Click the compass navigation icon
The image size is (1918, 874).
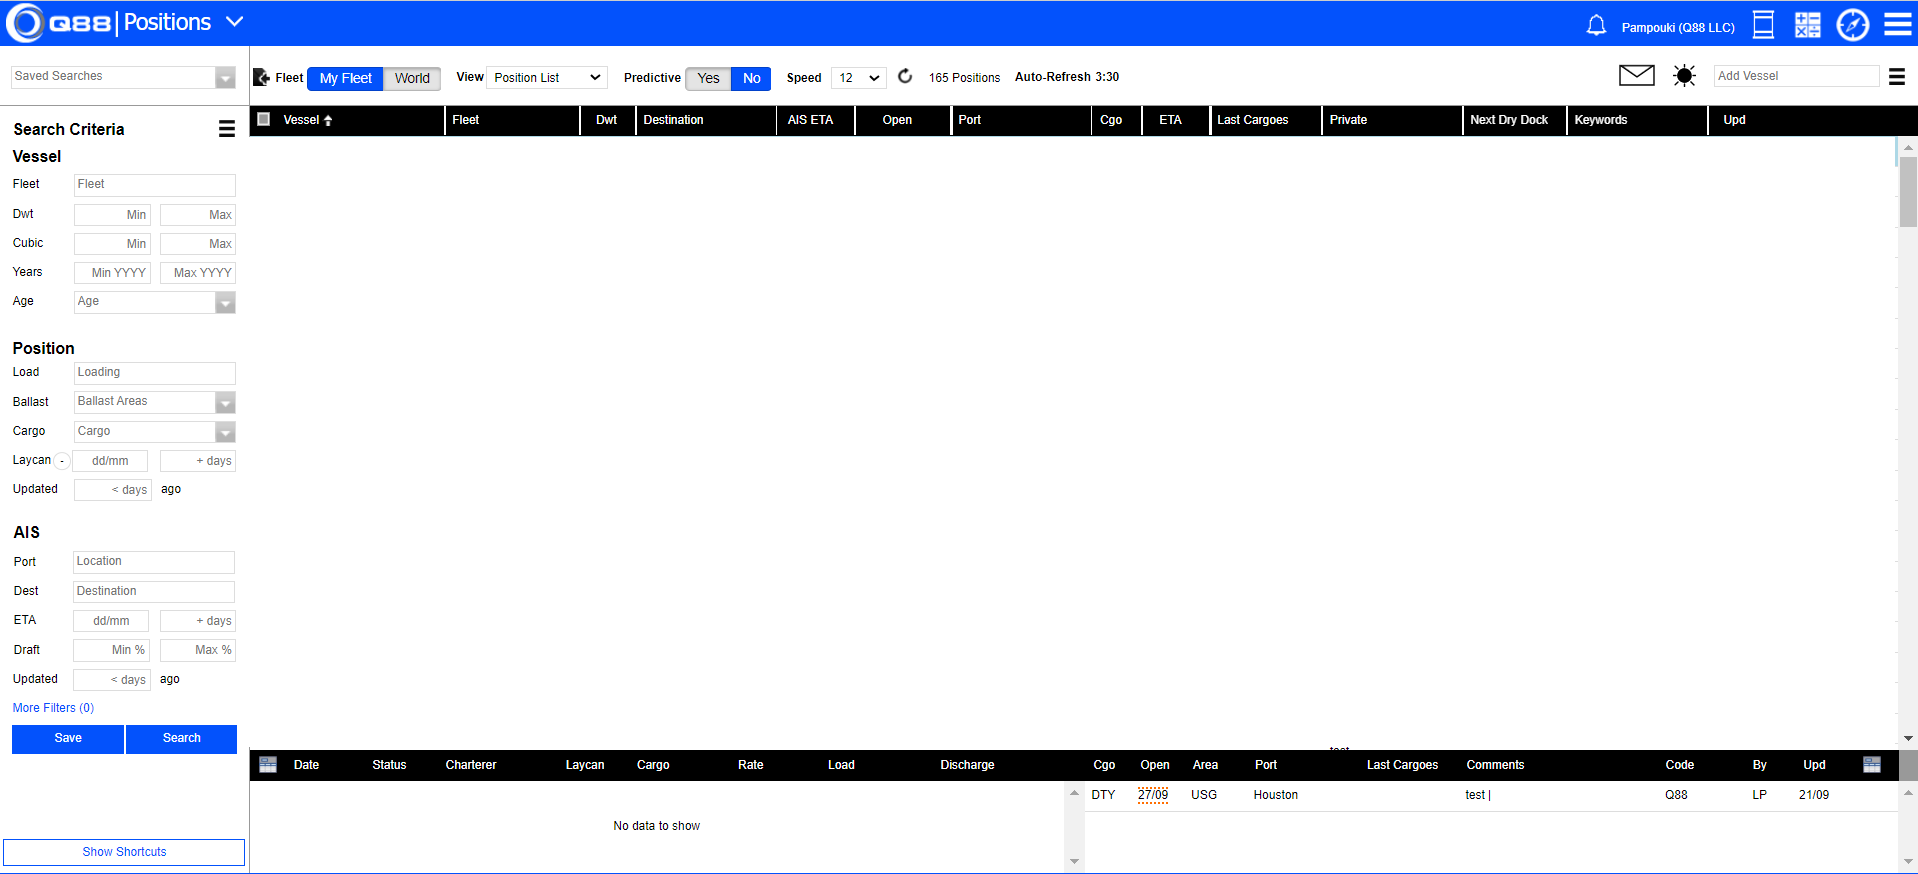(1852, 25)
